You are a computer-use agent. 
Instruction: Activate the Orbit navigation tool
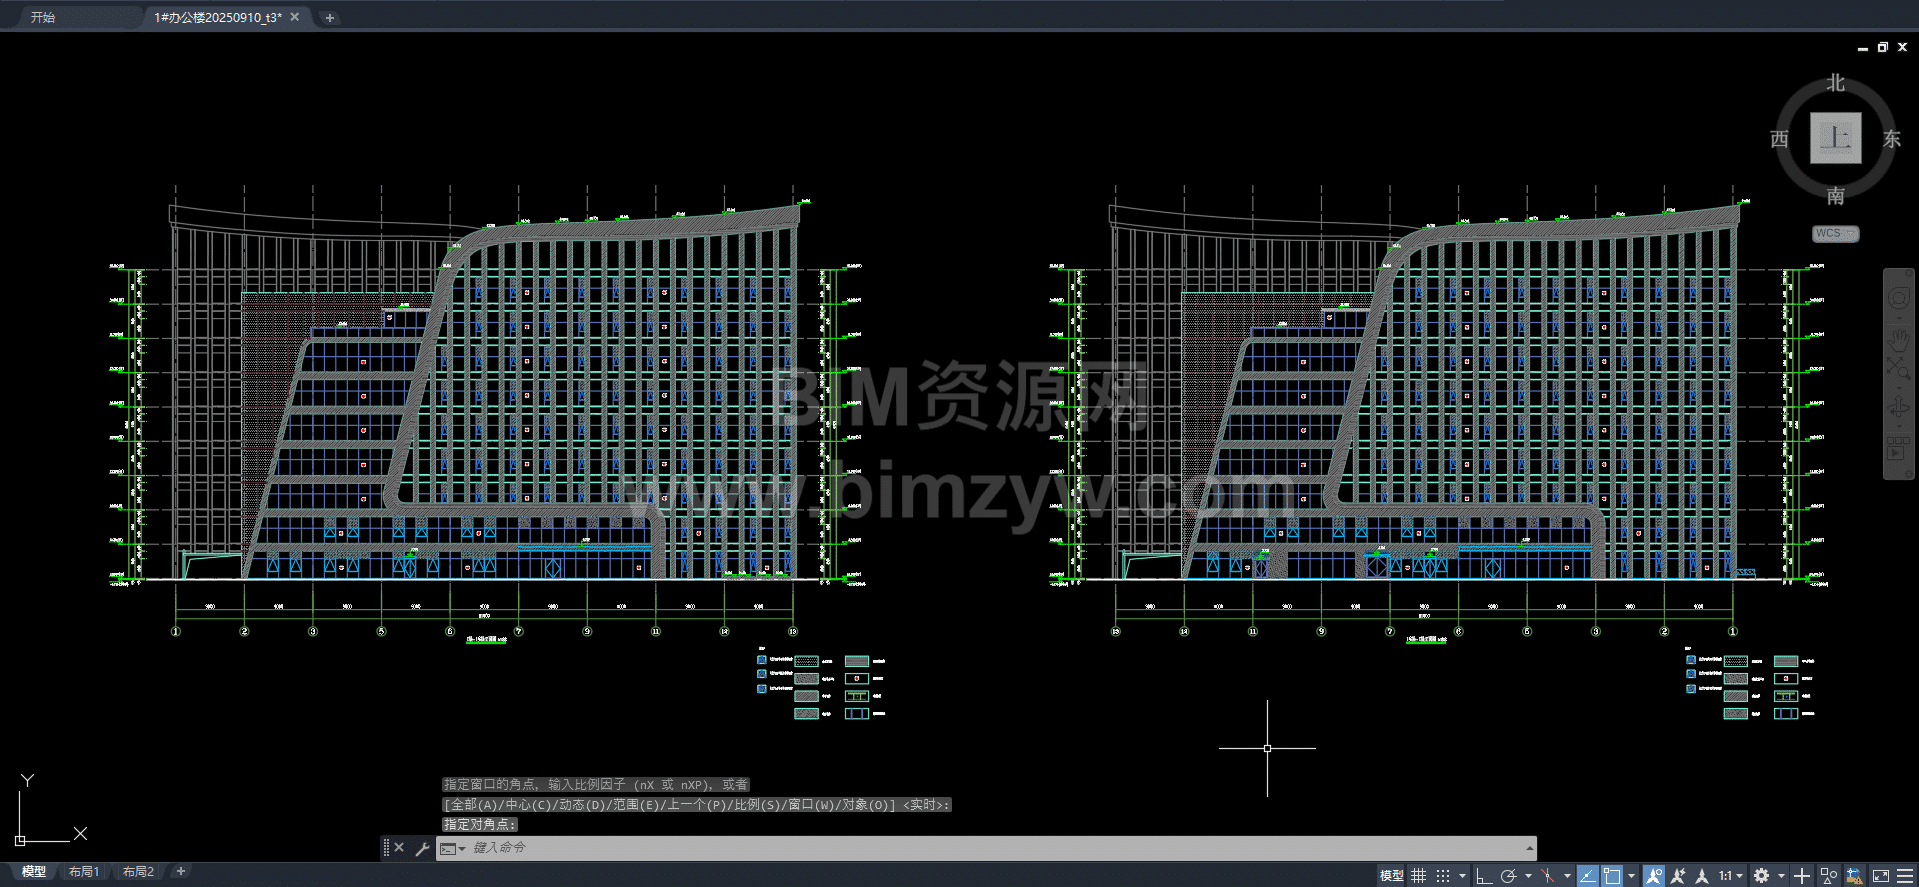pyautogui.click(x=1898, y=408)
